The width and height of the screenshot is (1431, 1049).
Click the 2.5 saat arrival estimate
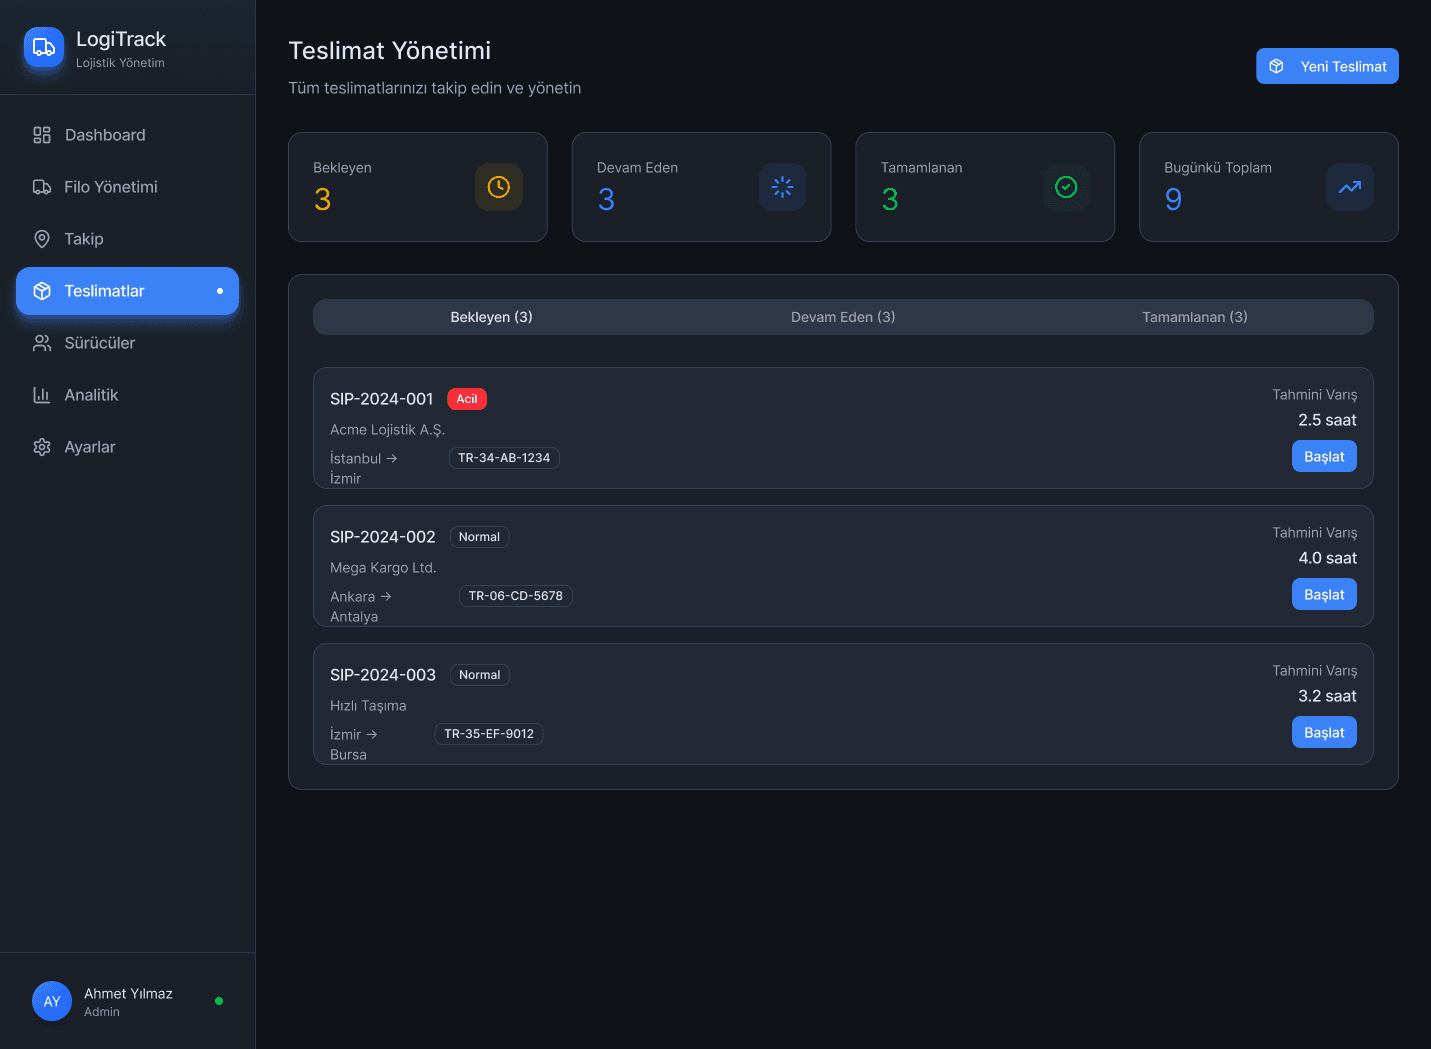pyautogui.click(x=1327, y=420)
